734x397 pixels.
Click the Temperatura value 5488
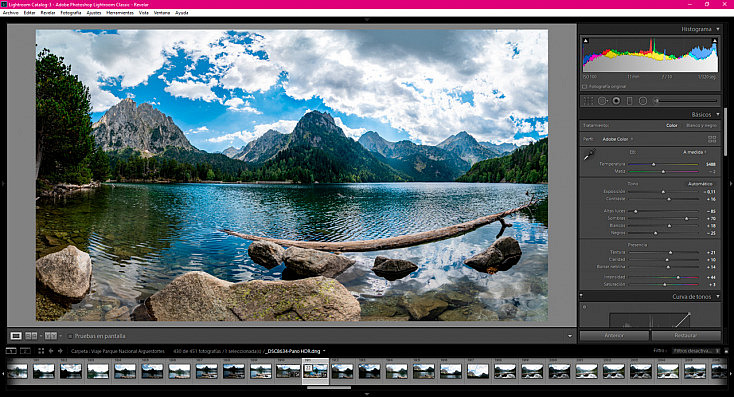[710, 164]
